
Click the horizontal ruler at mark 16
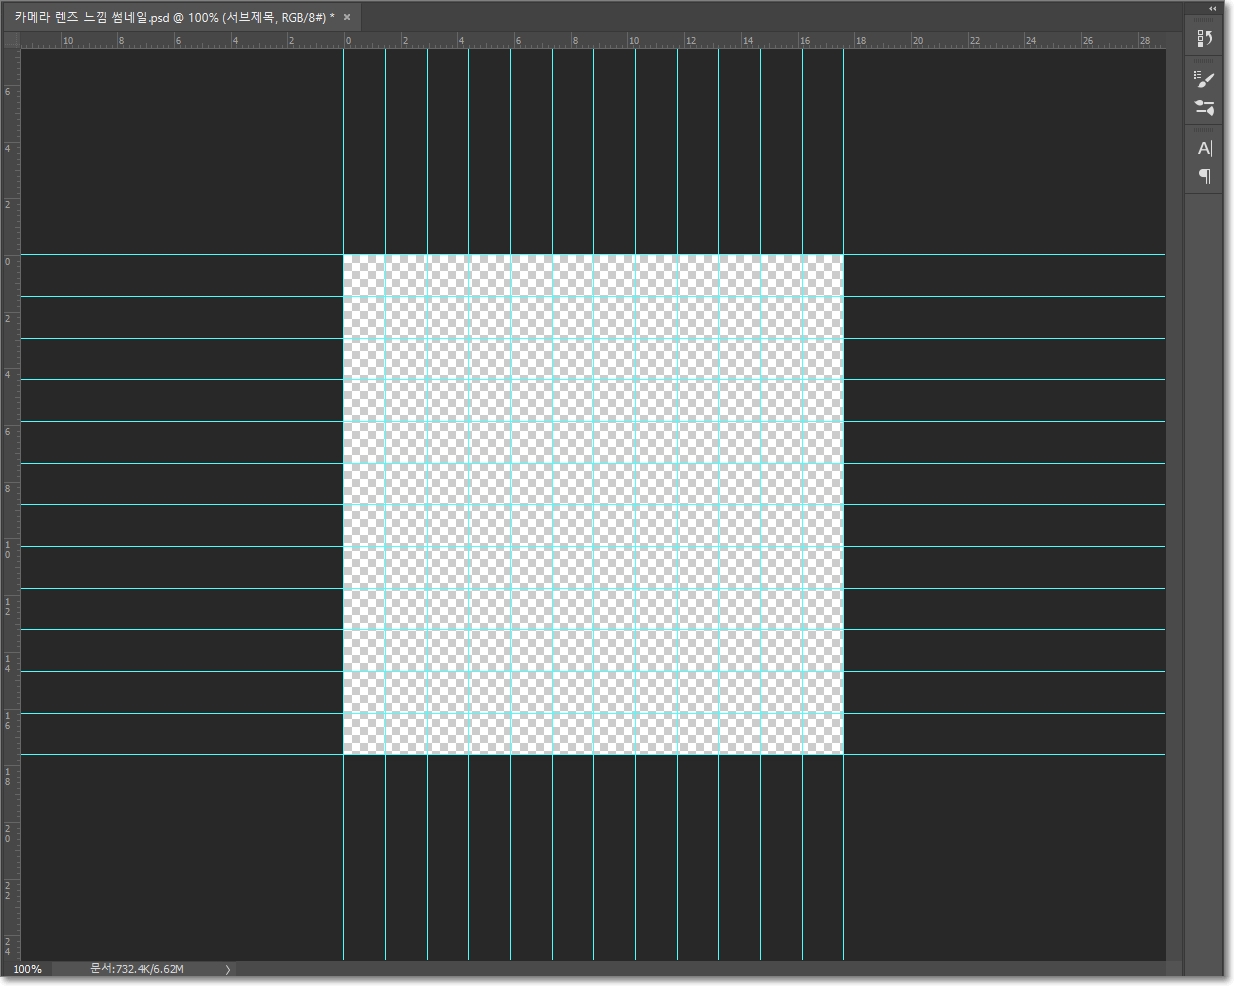pos(804,40)
